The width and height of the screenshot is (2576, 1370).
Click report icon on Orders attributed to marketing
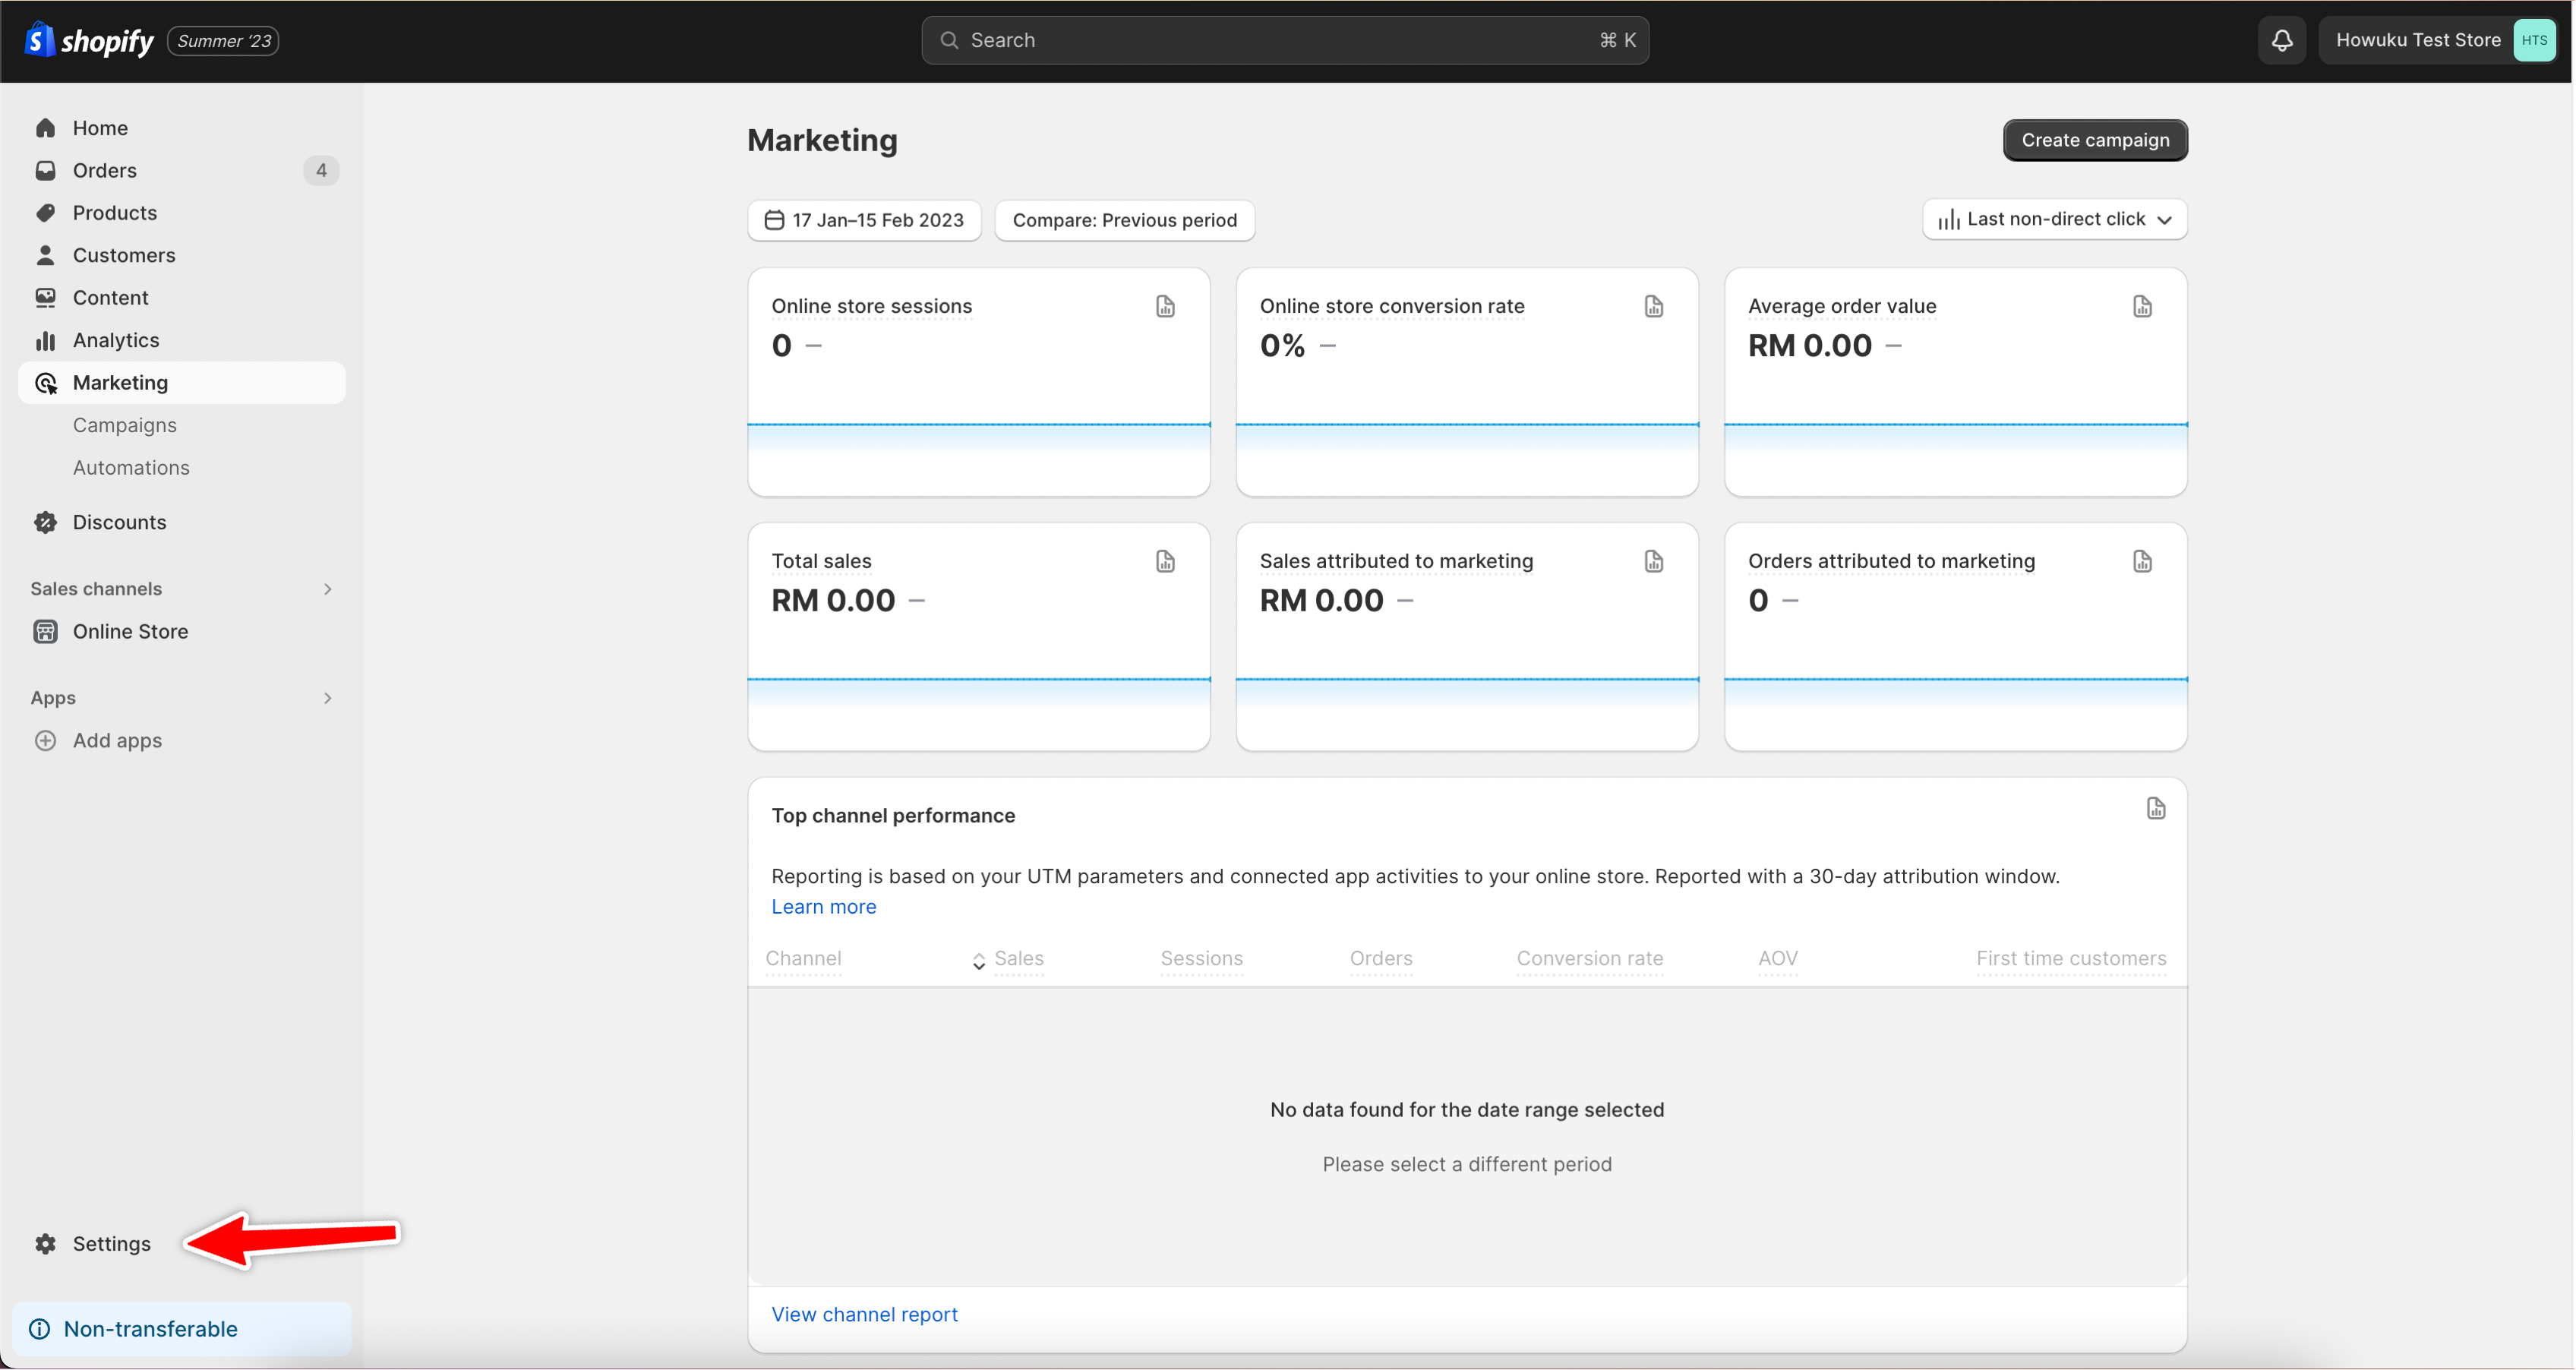pyautogui.click(x=2141, y=561)
